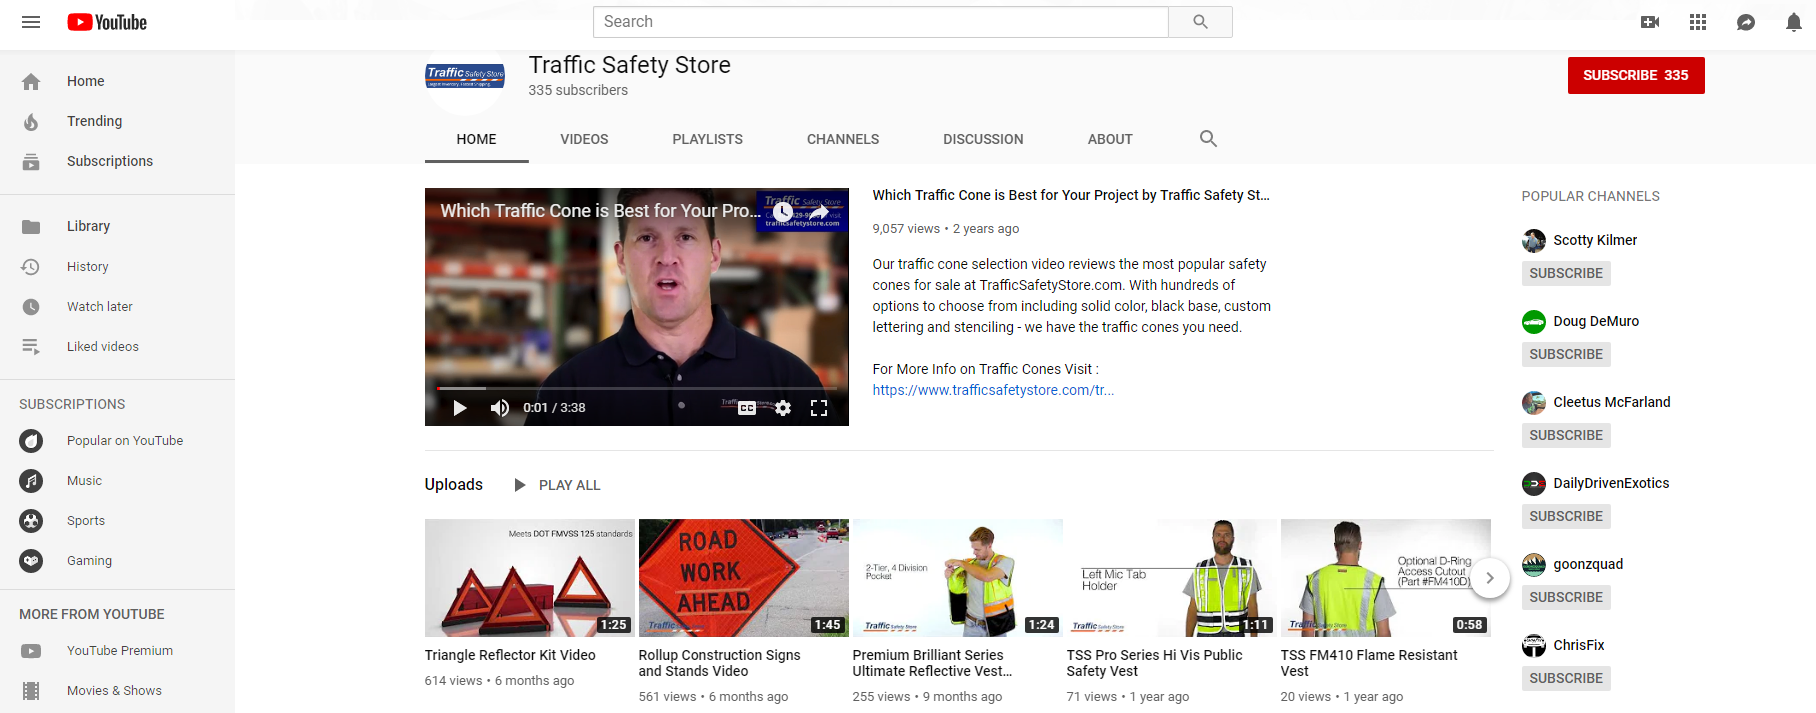The height and width of the screenshot is (713, 1816).
Task: Click the share arrow on video player
Action: (819, 211)
